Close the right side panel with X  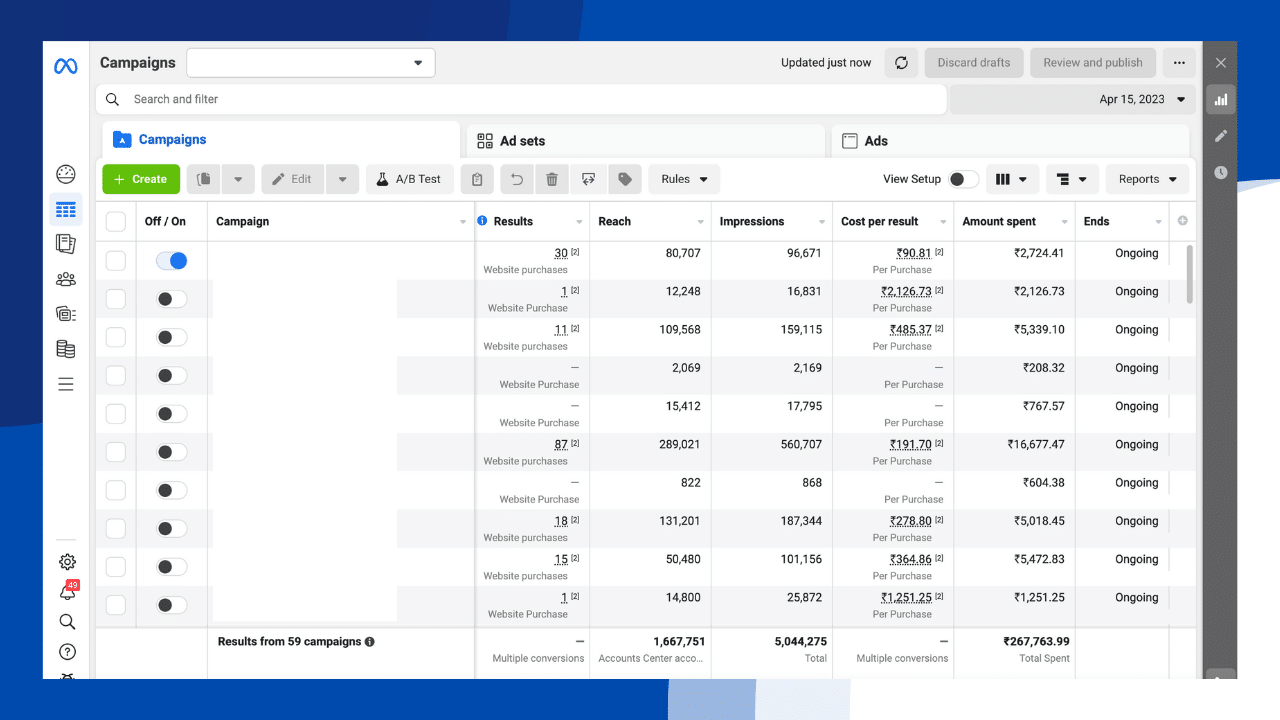tap(1221, 63)
